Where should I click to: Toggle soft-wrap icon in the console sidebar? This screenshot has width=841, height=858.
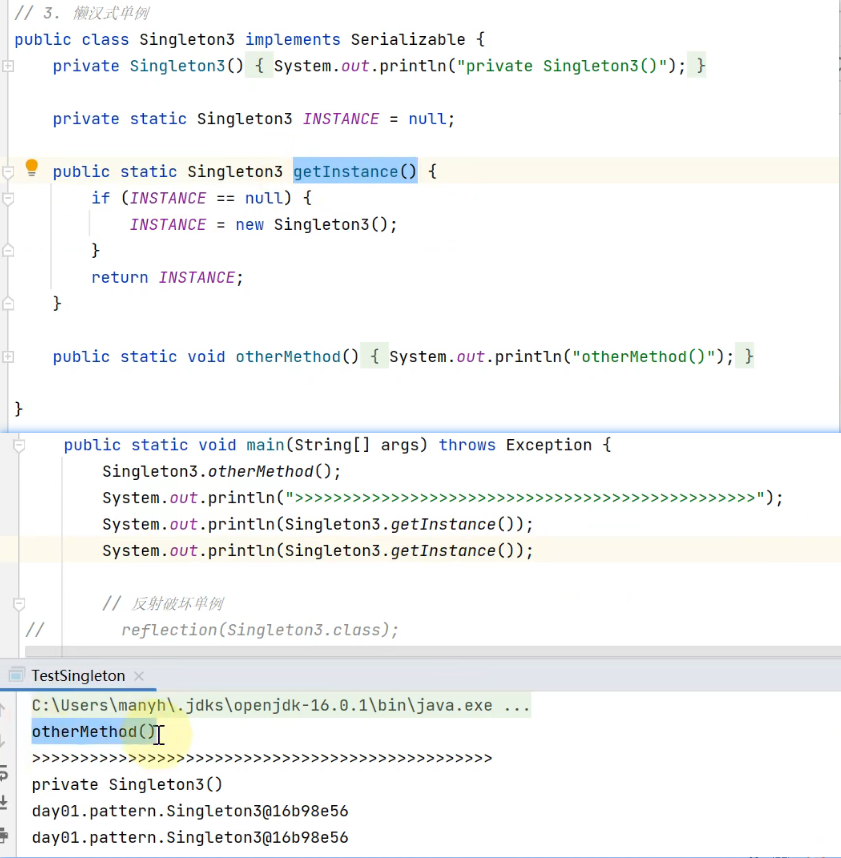pos(5,771)
